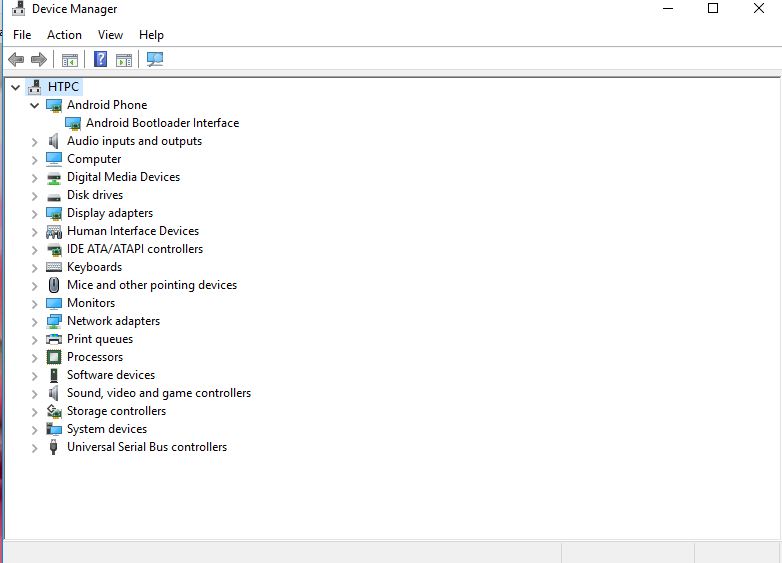Expand the Universal Serial Bus controllers node
782x563 pixels.
[35, 447]
